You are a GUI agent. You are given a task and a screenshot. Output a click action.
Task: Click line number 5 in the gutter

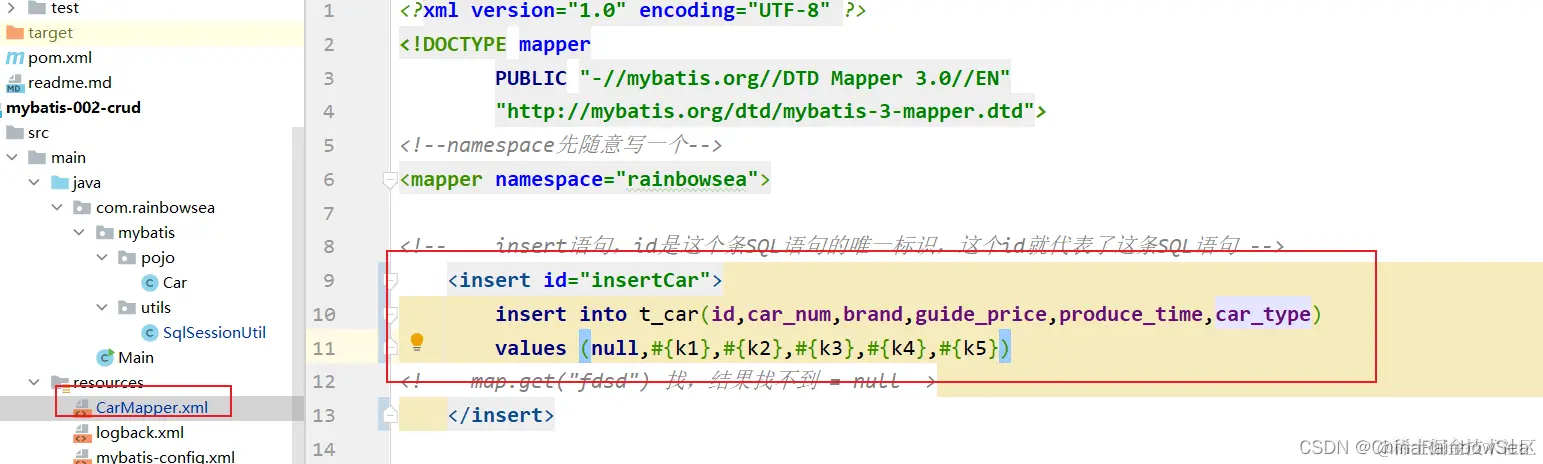point(330,146)
